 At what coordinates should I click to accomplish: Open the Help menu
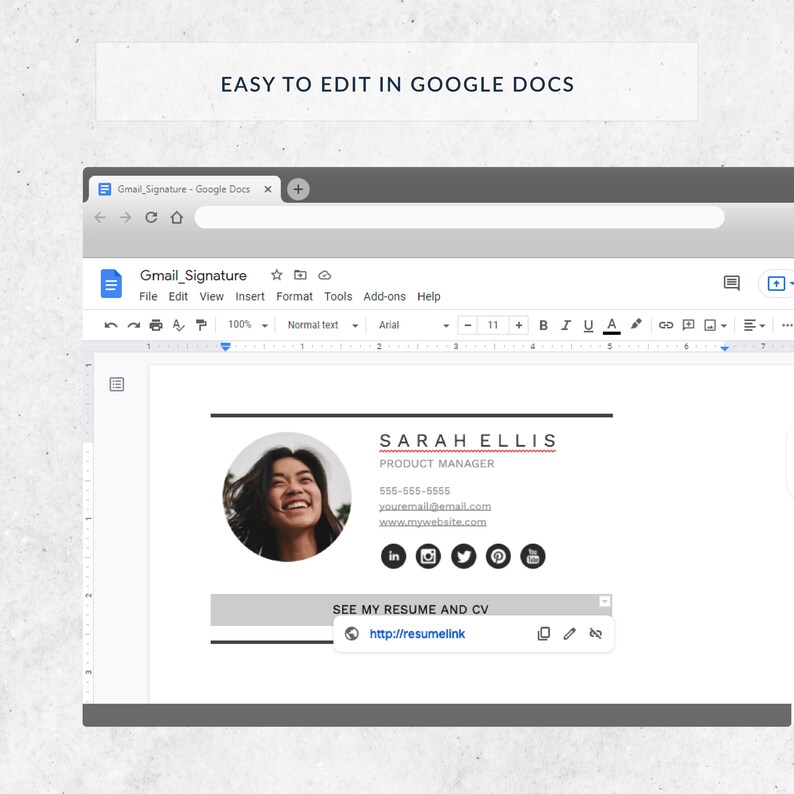(x=429, y=296)
